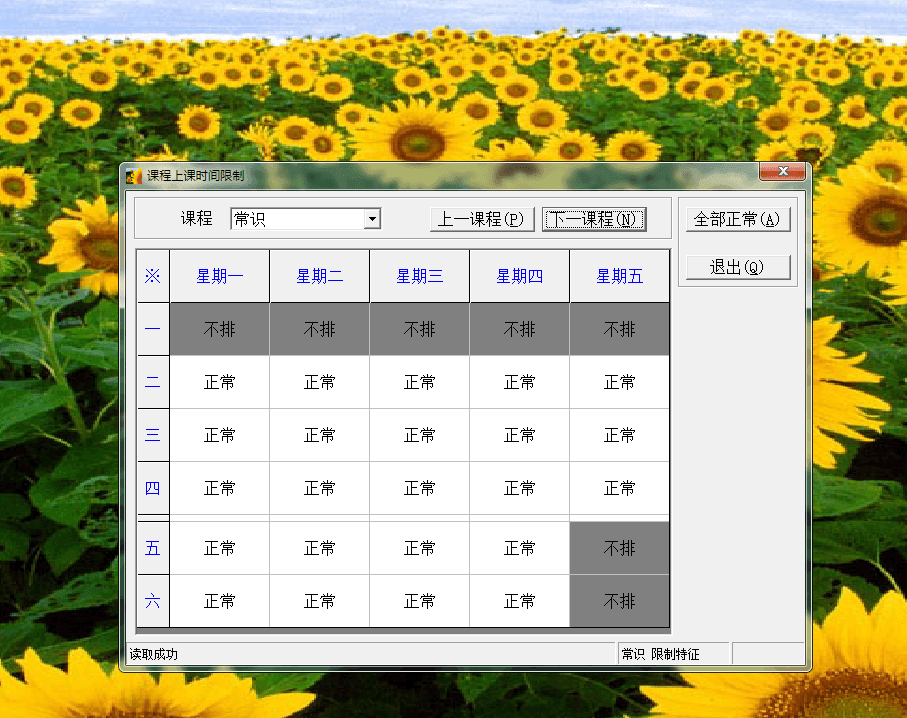Select the 星期三 column header
Viewport: 907px width, 718px height.
420,277
